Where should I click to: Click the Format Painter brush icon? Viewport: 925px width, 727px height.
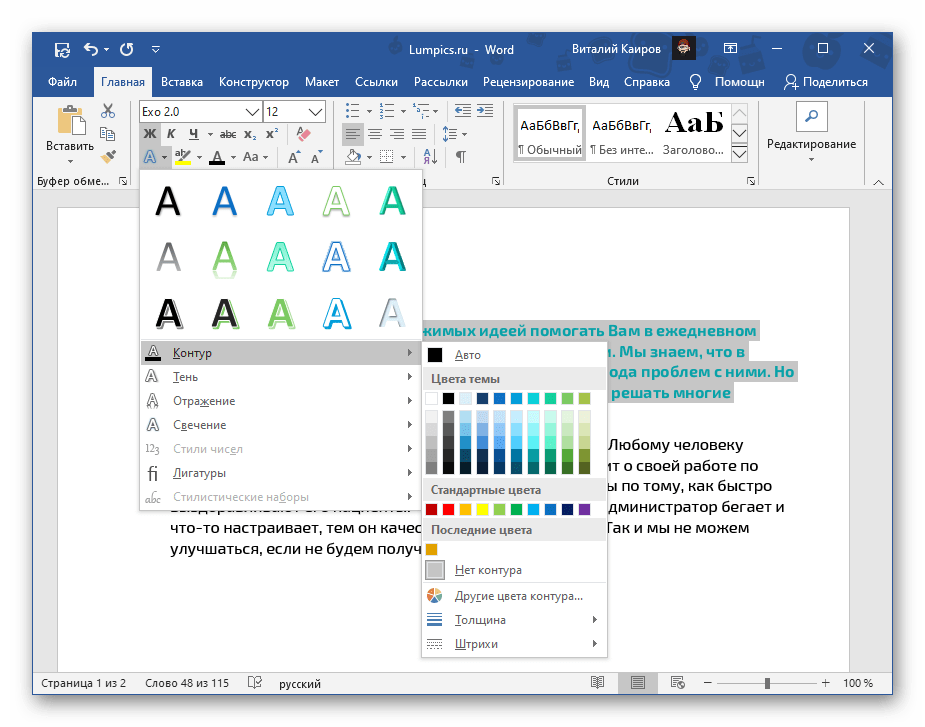(x=108, y=157)
